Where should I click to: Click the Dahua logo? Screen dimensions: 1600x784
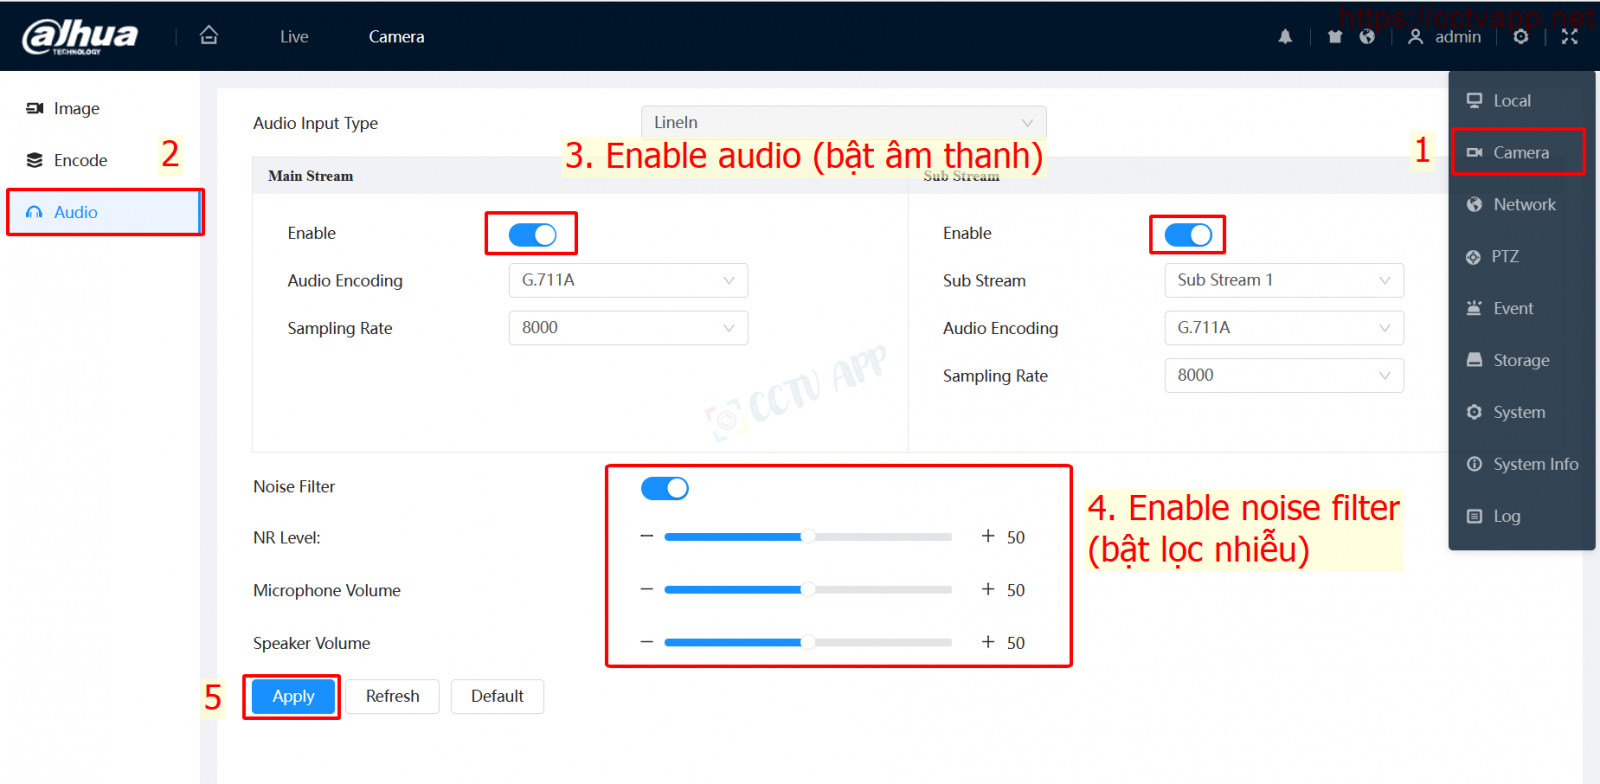coord(80,36)
